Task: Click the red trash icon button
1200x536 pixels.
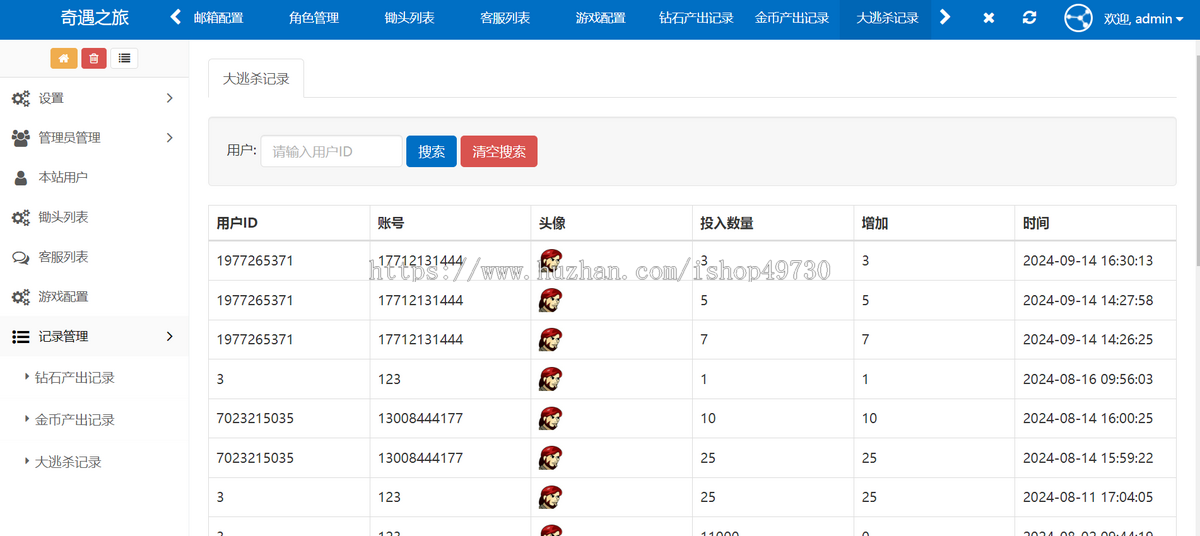Action: click(x=94, y=58)
